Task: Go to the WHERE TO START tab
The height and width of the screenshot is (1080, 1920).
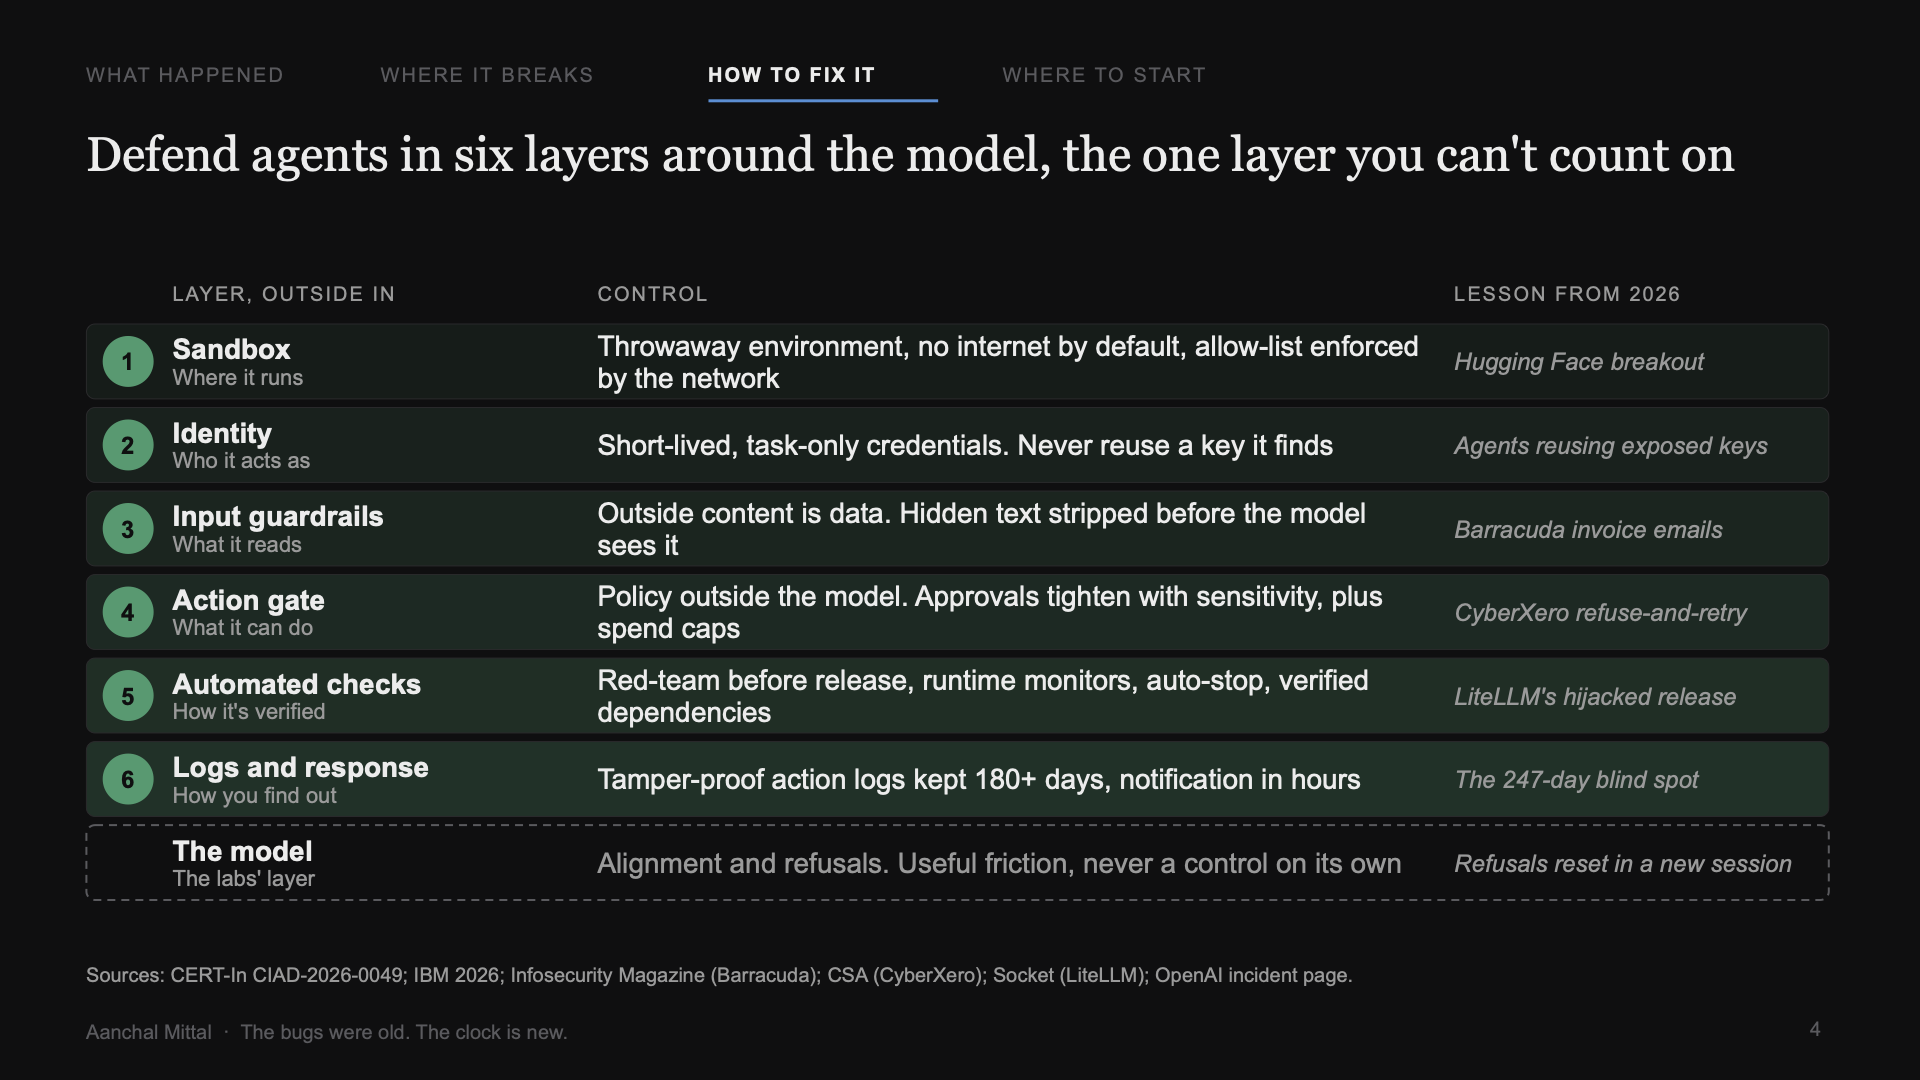Action: pos(1104,75)
